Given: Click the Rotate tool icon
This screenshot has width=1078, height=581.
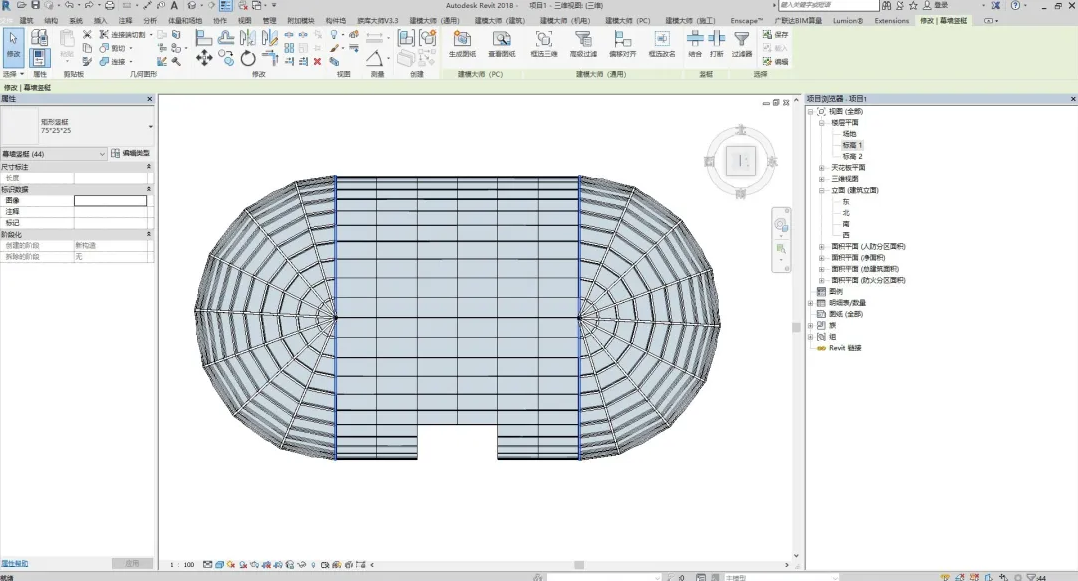Looking at the screenshot, I should [x=248, y=59].
